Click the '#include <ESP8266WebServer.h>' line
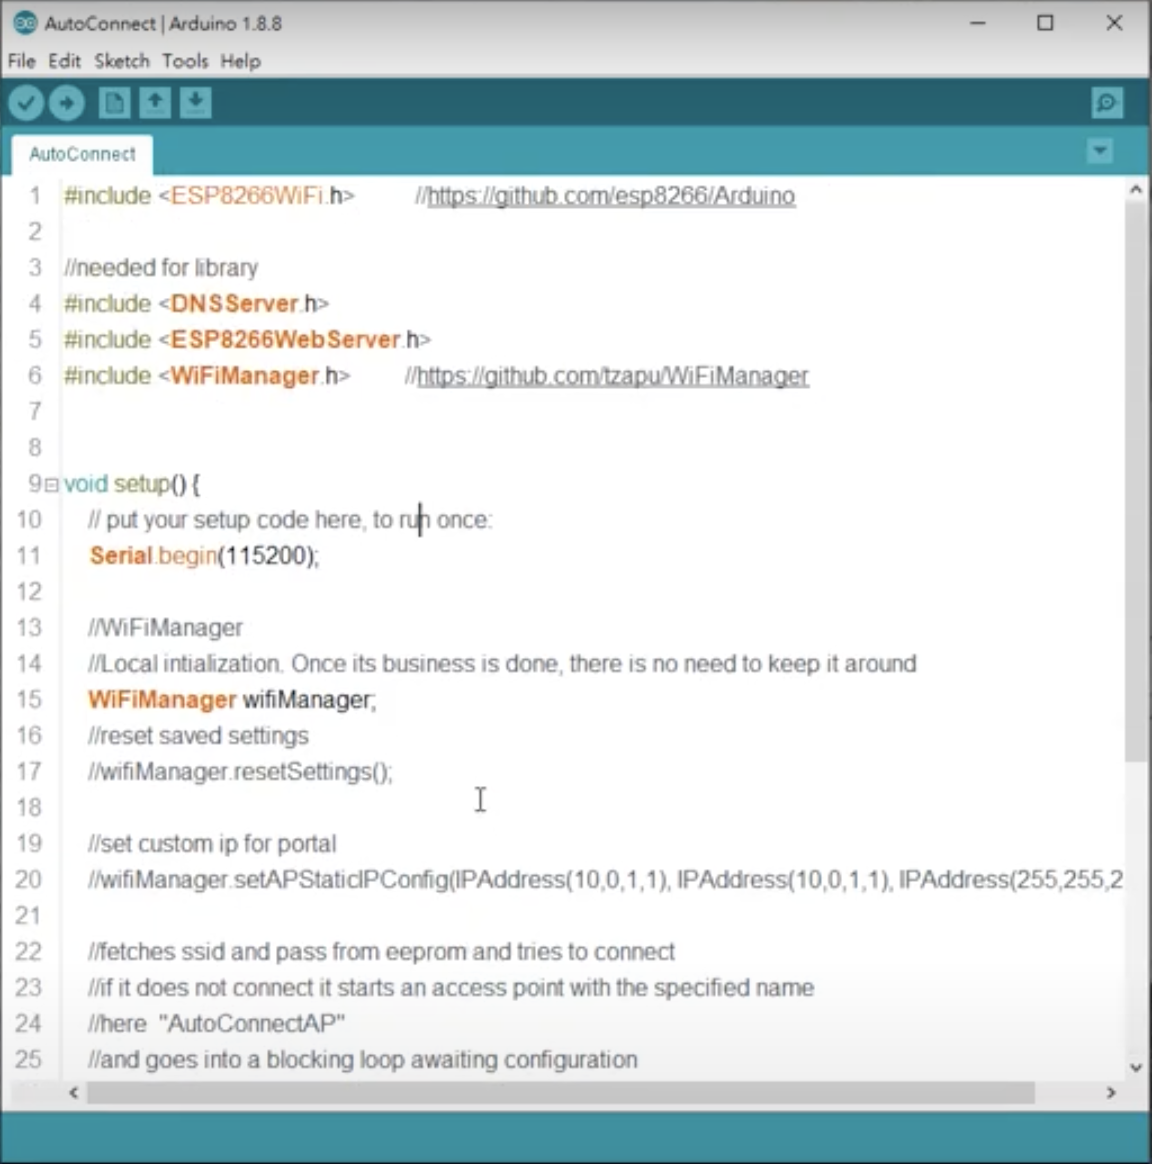This screenshot has height=1164, width=1152. pos(247,340)
